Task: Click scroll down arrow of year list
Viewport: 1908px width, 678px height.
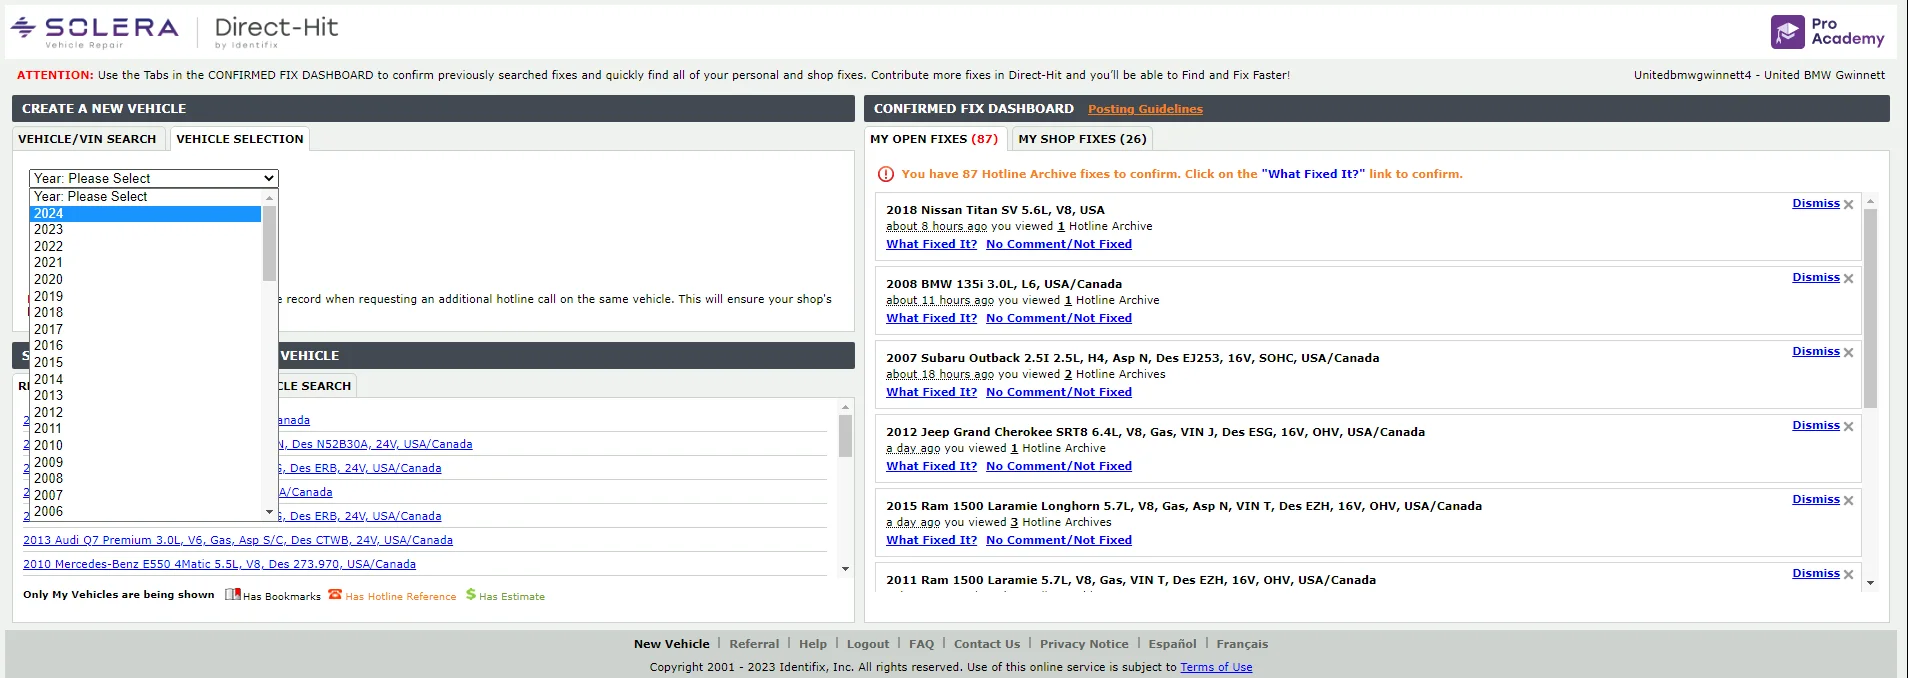Action: click(x=269, y=512)
